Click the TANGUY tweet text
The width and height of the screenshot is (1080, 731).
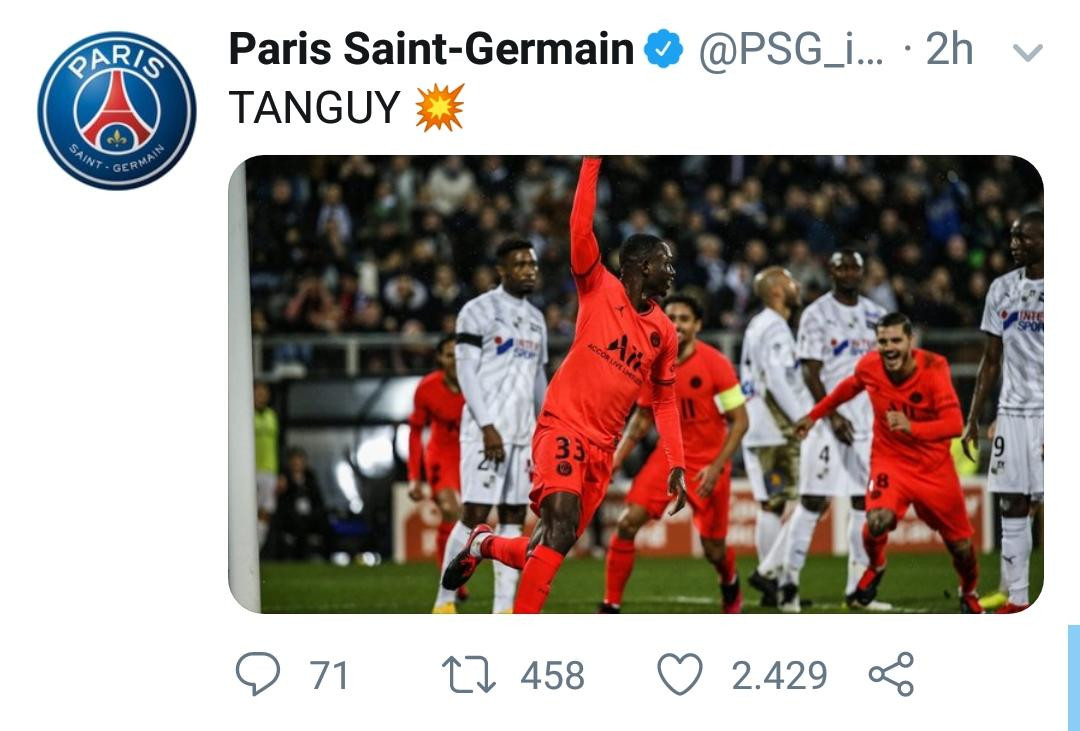[315, 107]
